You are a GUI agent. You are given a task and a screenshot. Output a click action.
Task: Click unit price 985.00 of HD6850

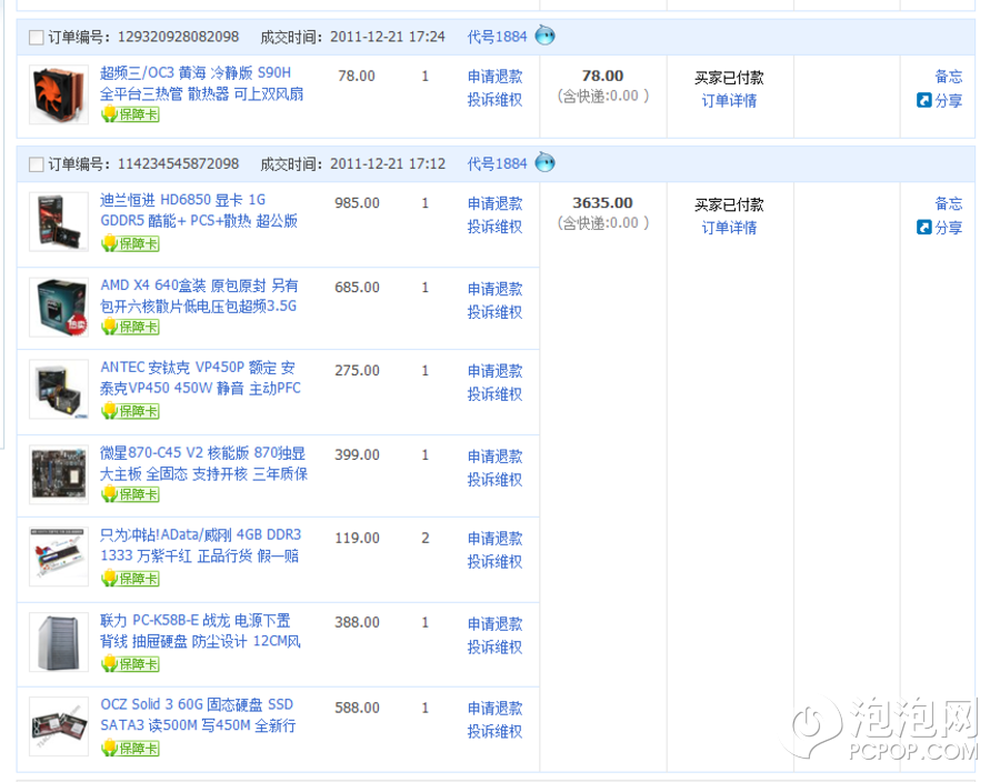click(x=357, y=203)
